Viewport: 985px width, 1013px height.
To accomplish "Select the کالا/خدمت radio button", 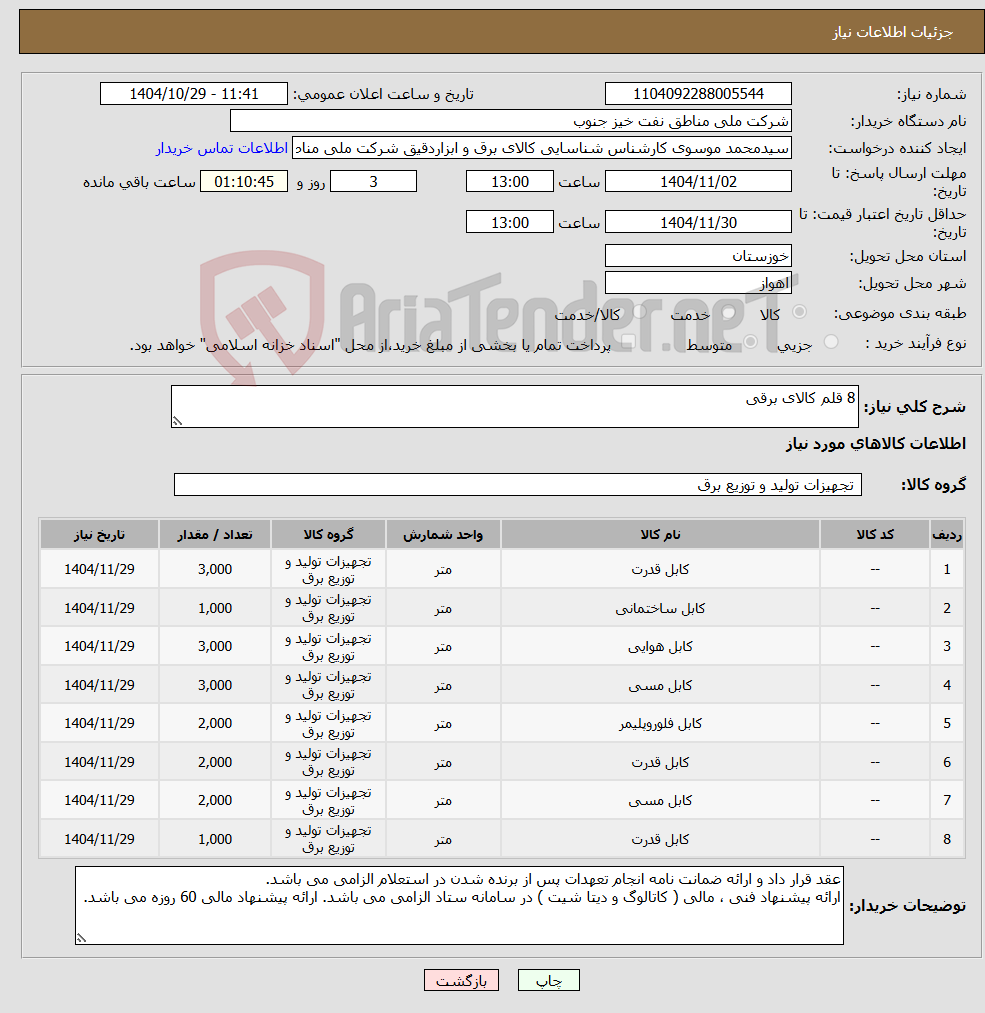I will [x=639, y=312].
